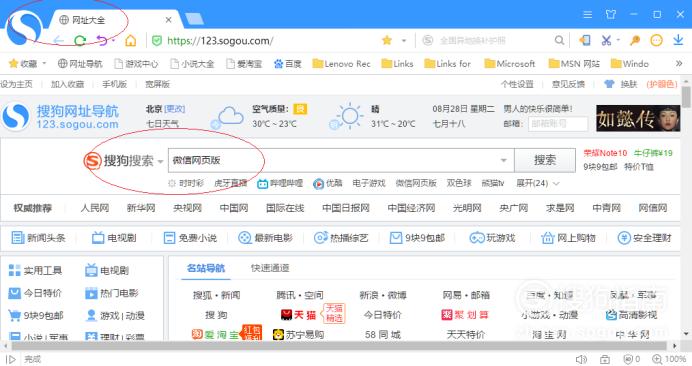Select the 网址大全 tab
Image resolution: width=692 pixels, height=366 pixels.
pos(115,20)
